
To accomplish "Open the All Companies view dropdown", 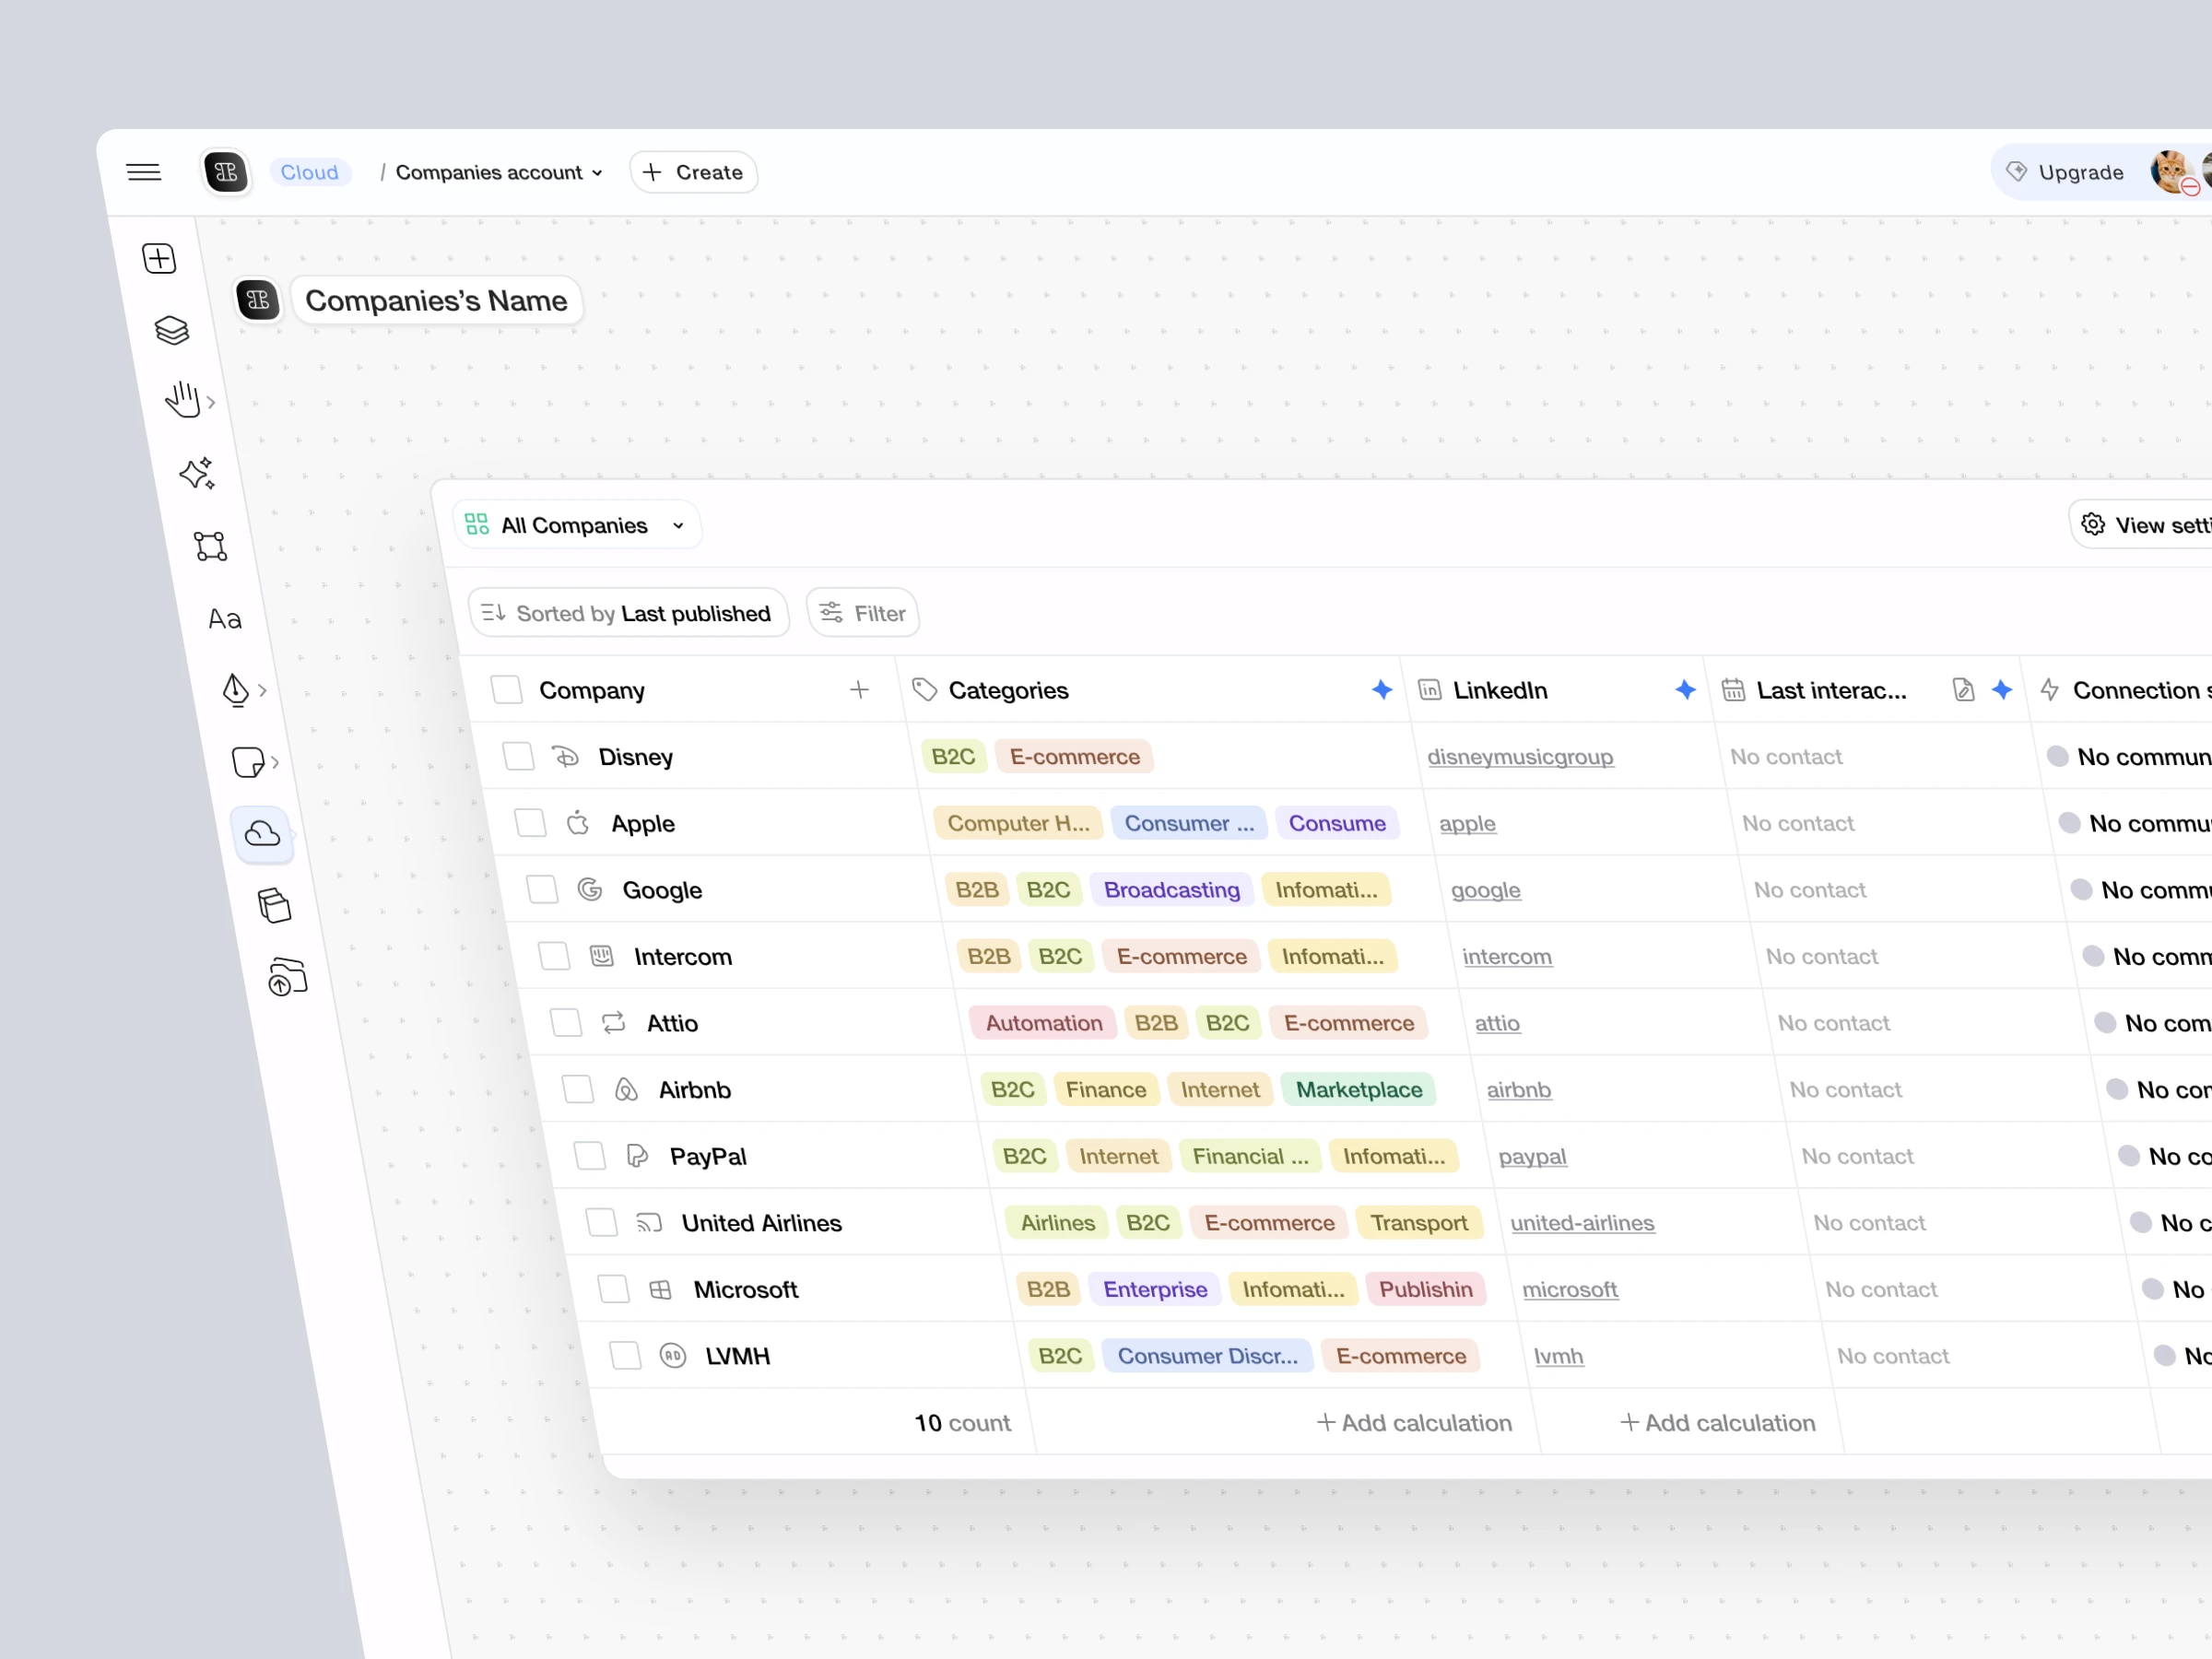I will (x=576, y=525).
